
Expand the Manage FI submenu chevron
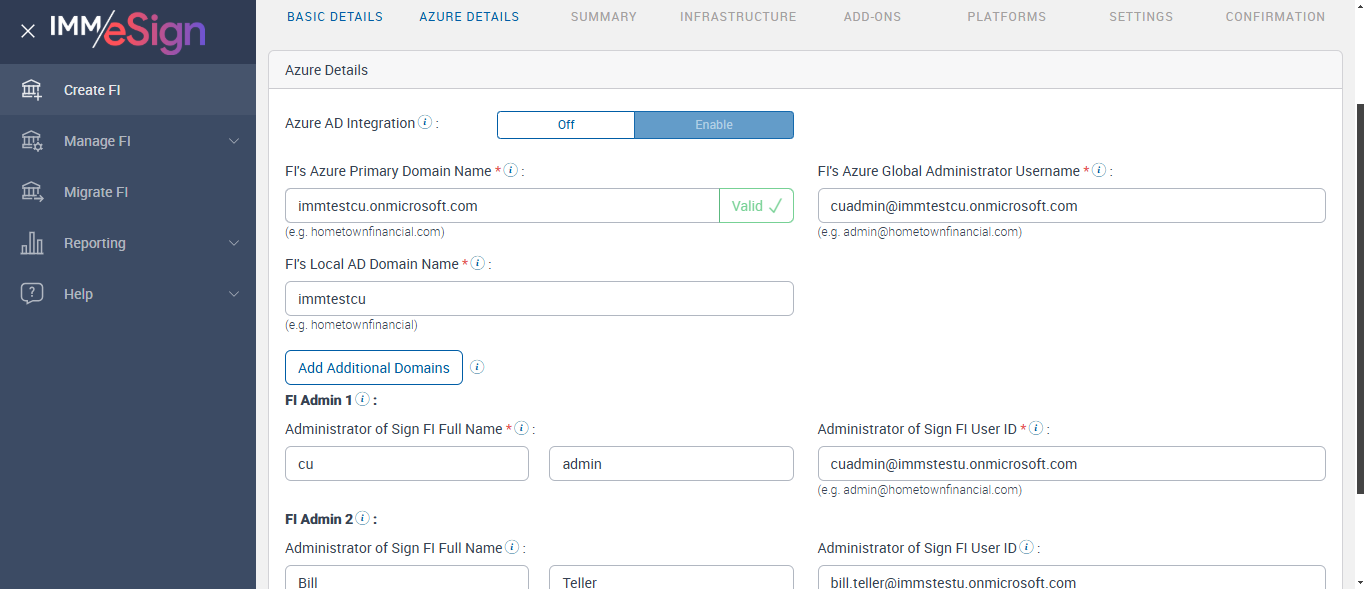point(234,141)
